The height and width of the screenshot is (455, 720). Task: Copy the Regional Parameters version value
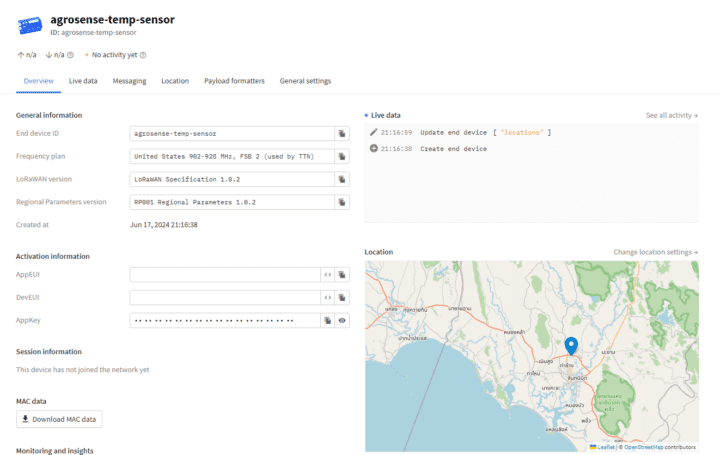point(341,202)
